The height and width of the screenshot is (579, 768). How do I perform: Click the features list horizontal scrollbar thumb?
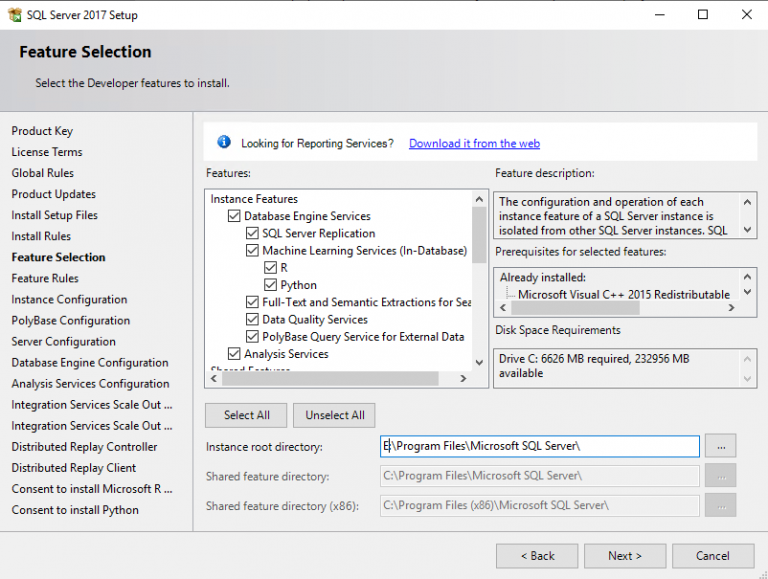click(x=330, y=378)
